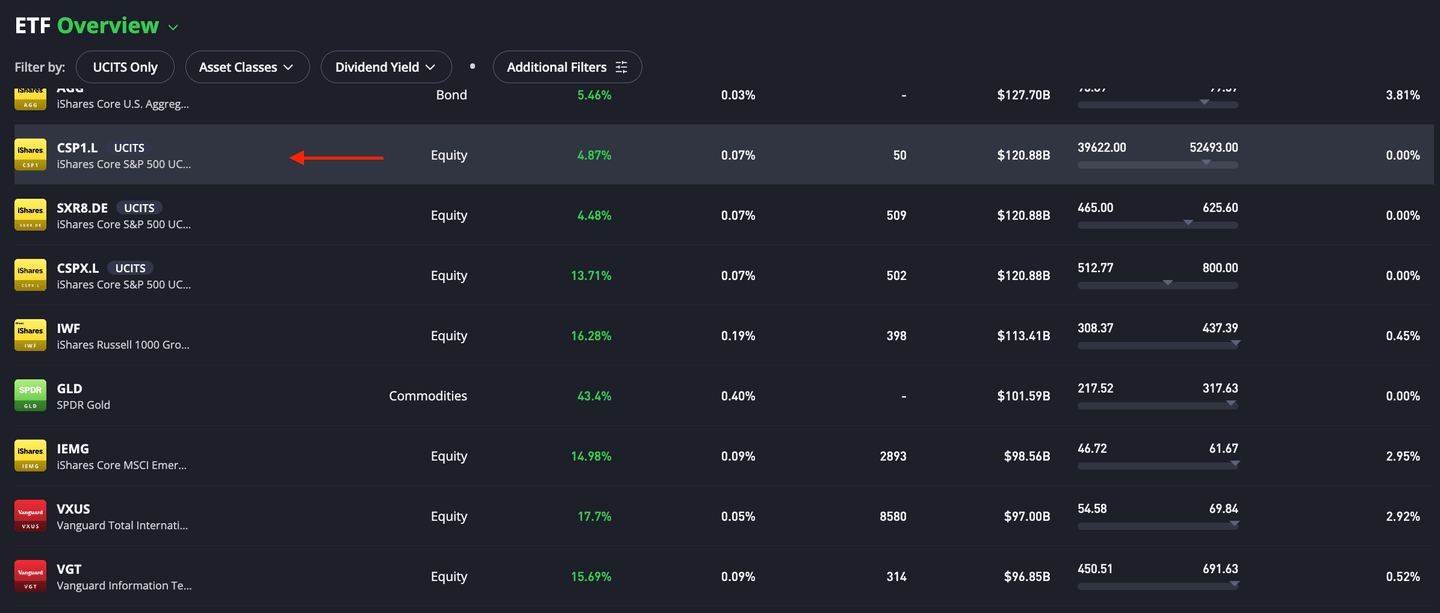This screenshot has height=613, width=1440.
Task: Click the UCITS badge beside CSPX.L
Action: (x=130, y=268)
